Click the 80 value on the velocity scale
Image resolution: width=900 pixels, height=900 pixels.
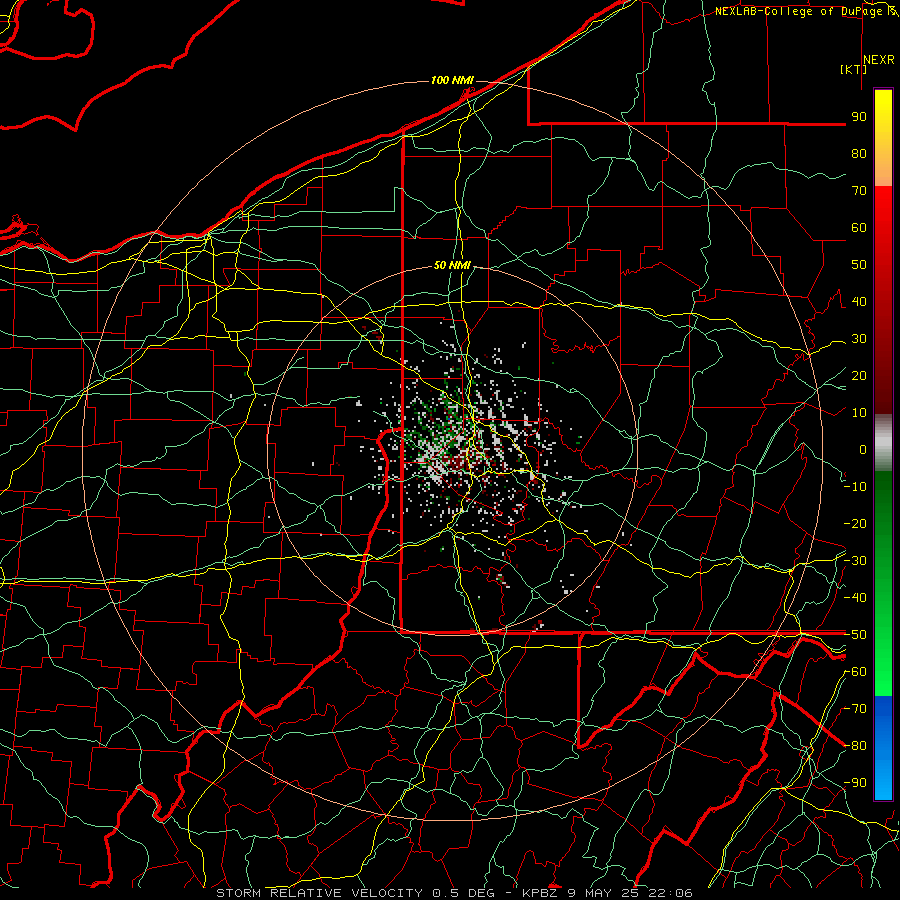click(859, 154)
